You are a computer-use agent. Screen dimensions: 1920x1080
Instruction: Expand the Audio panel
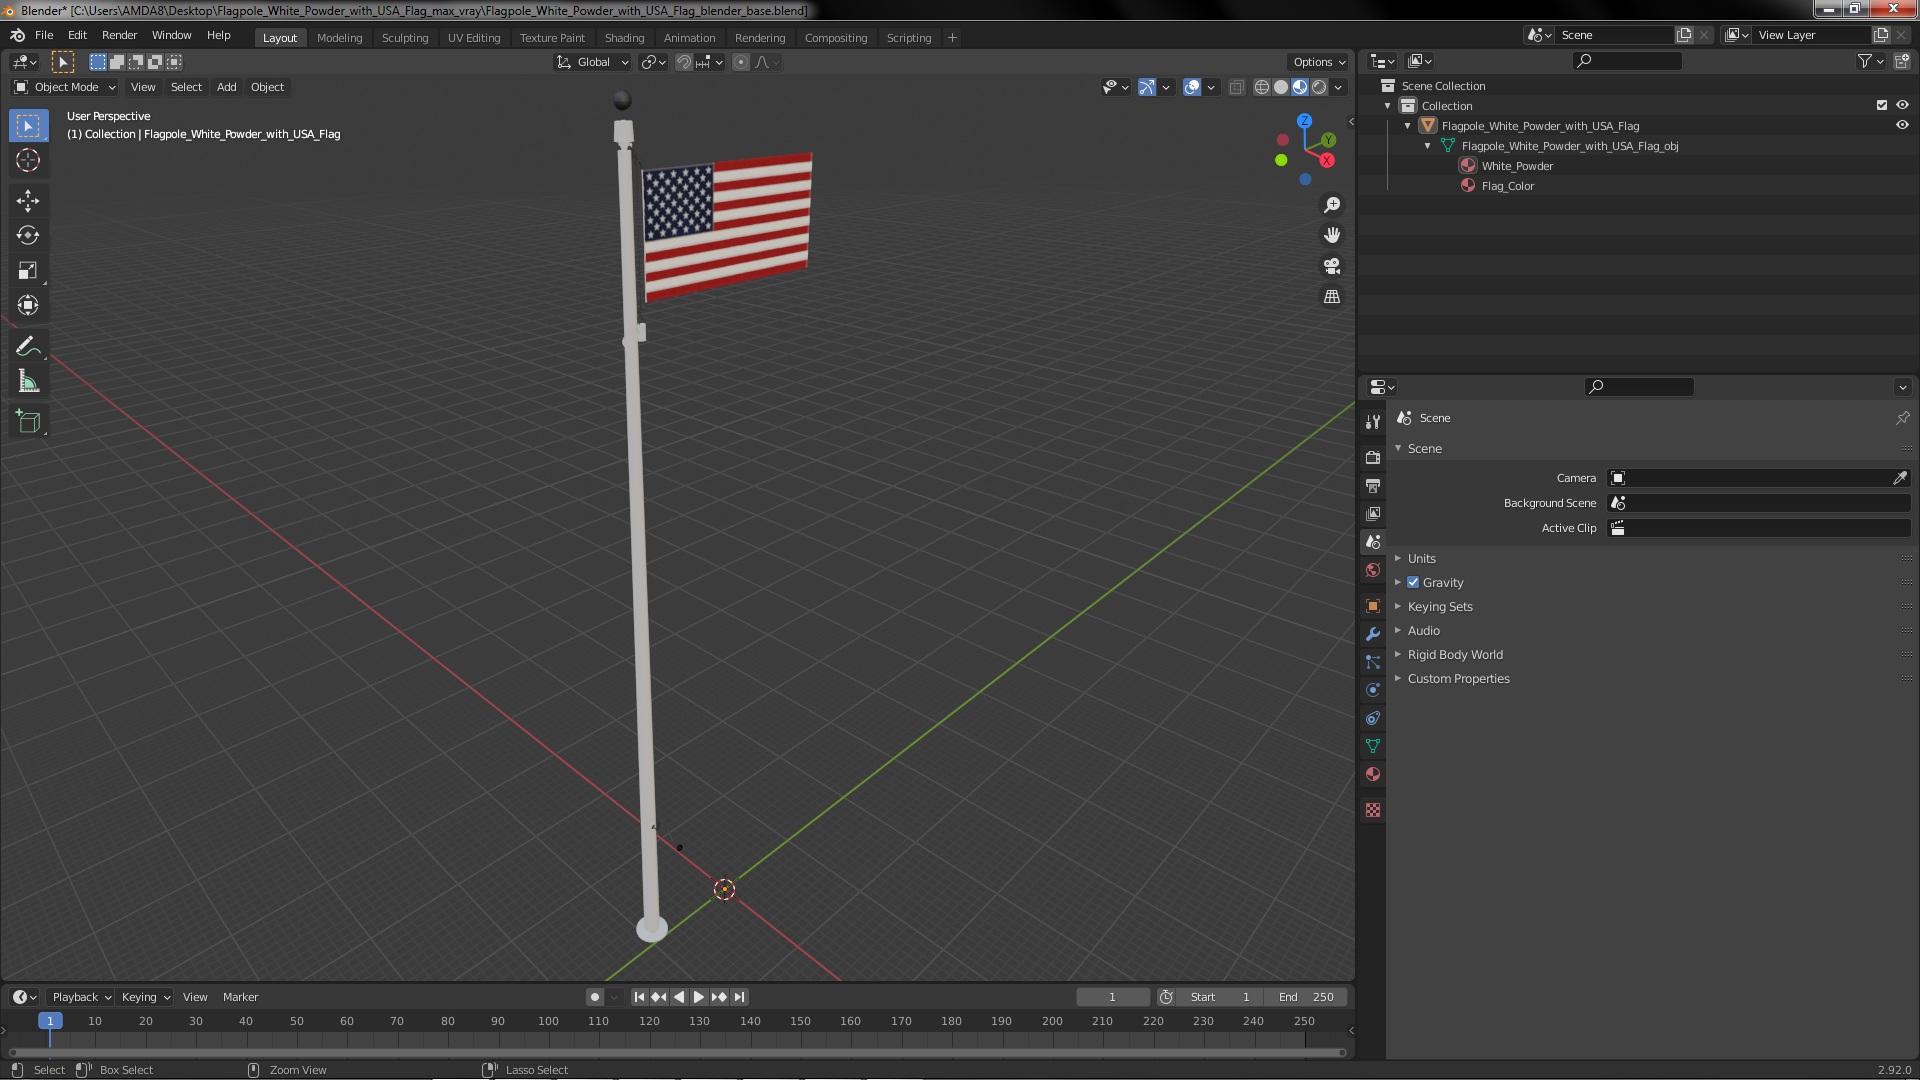(1424, 631)
